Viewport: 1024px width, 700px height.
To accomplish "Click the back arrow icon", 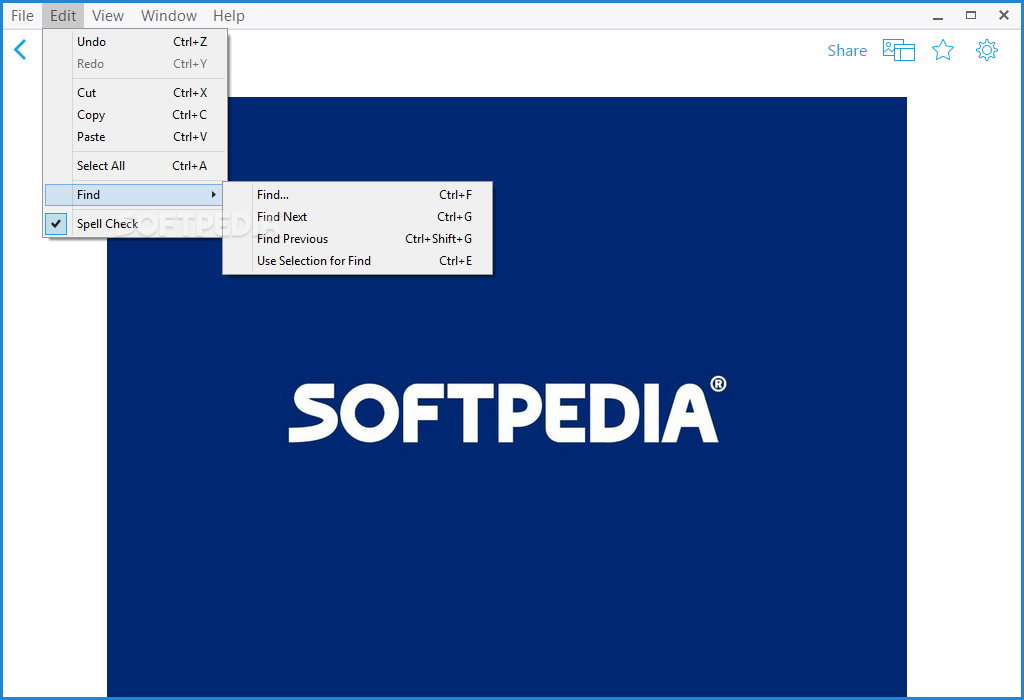I will click(x=20, y=50).
